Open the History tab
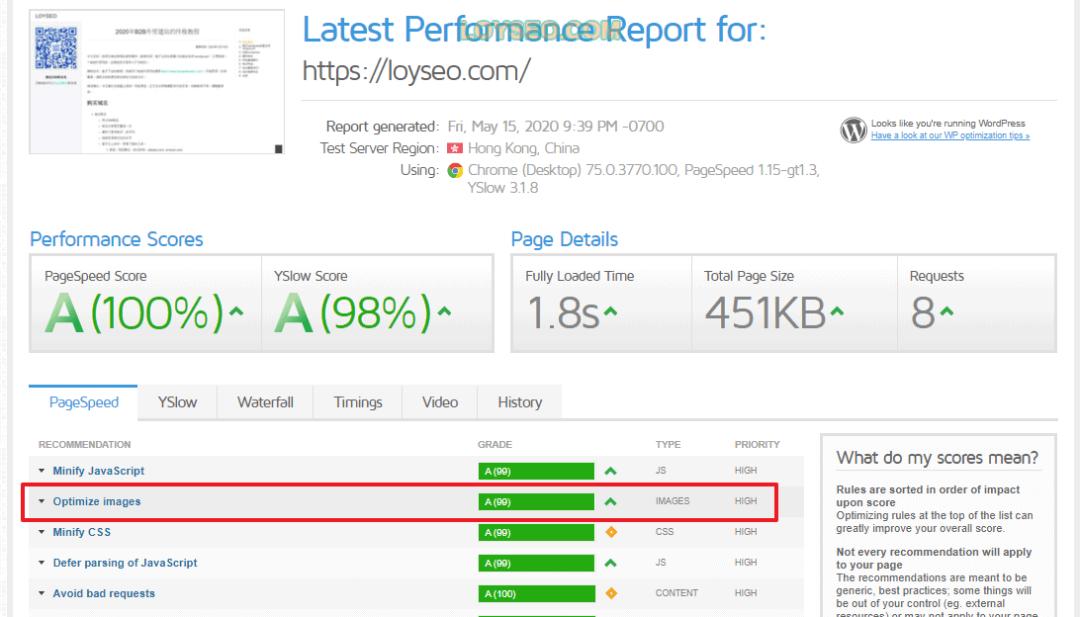 click(519, 402)
